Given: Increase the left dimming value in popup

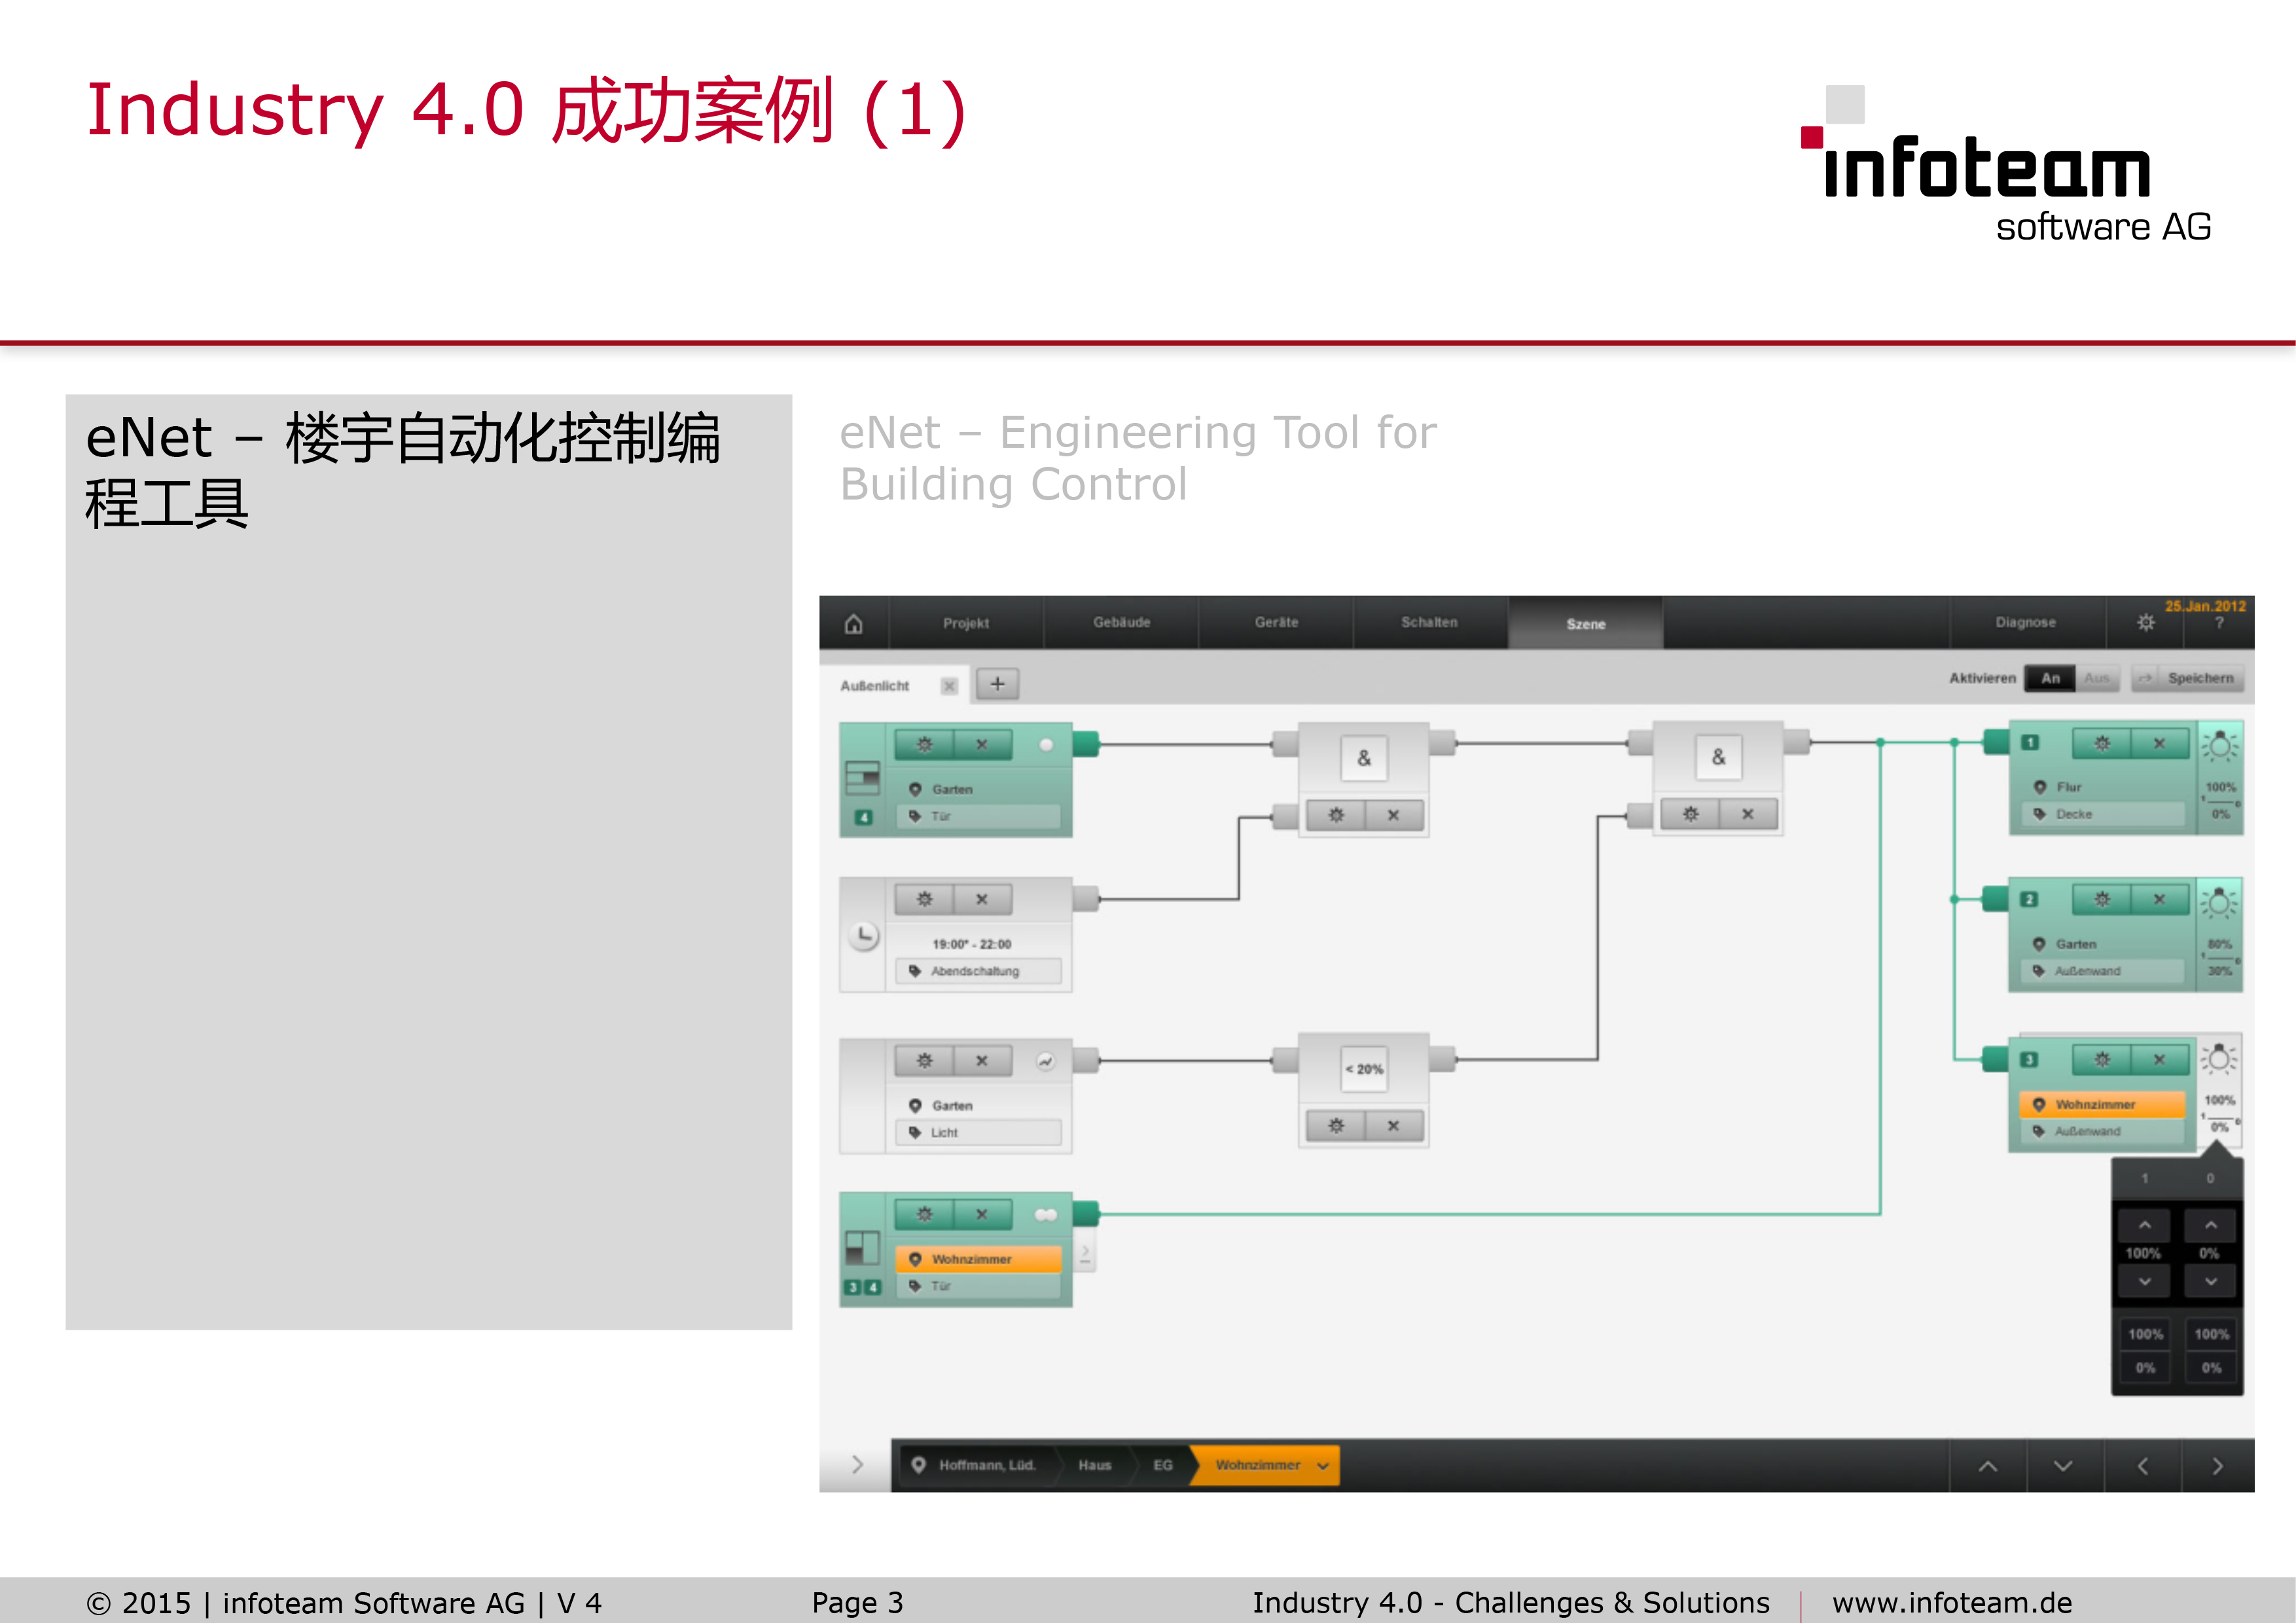Looking at the screenshot, I should coord(2144,1225).
